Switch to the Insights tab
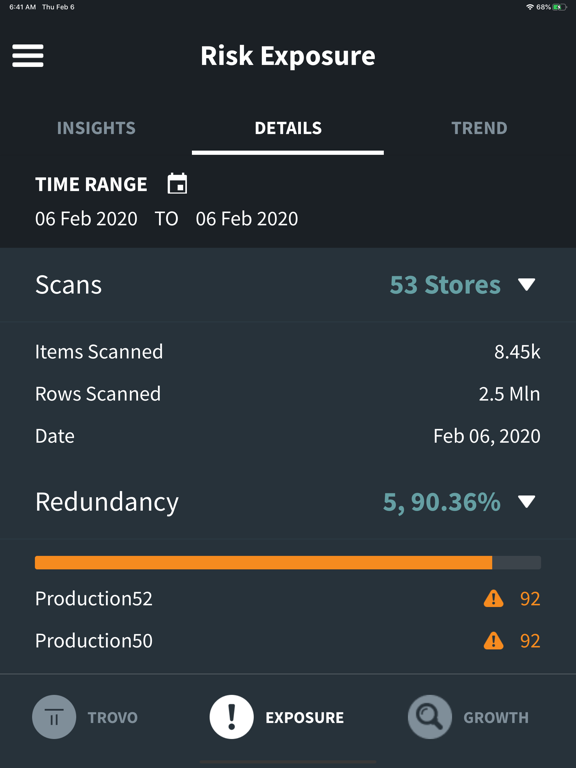Image resolution: width=576 pixels, height=768 pixels. tap(96, 128)
